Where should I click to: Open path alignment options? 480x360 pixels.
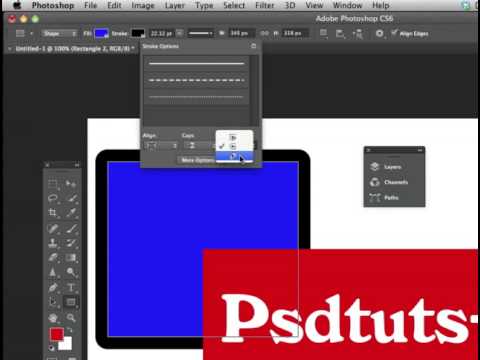click(340, 33)
